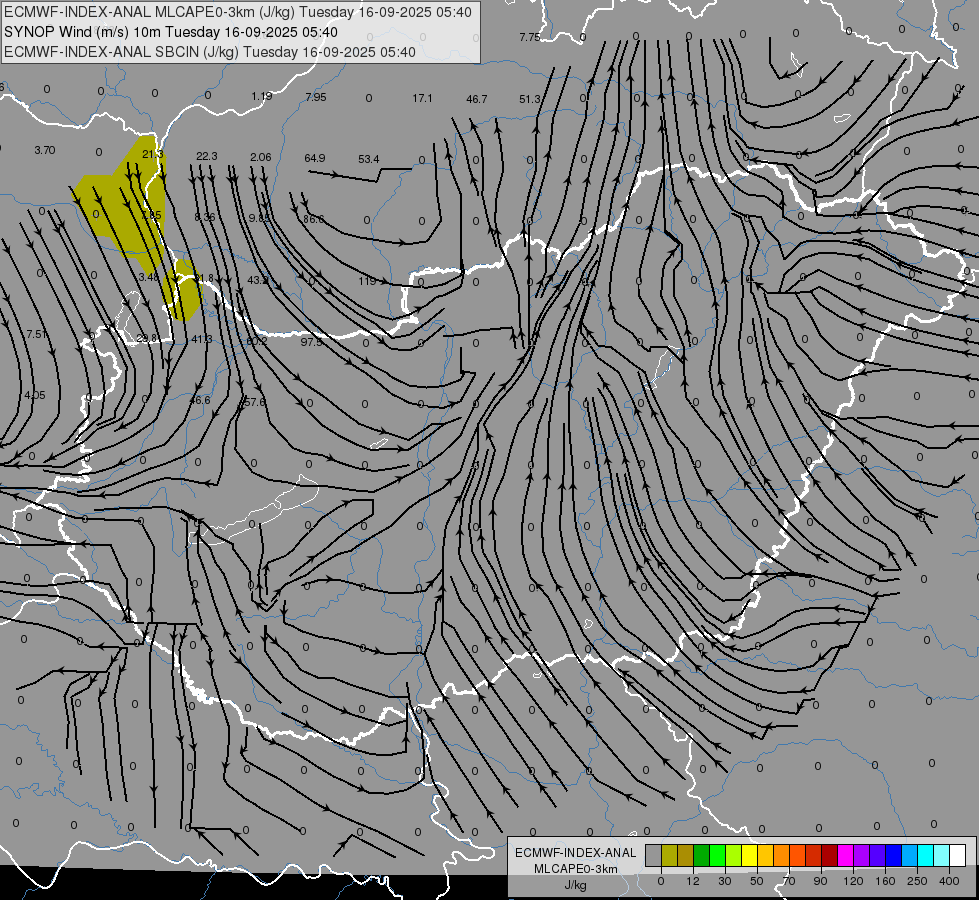Image resolution: width=979 pixels, height=900 pixels.
Task: Click the map value 41.3
Action: (x=202, y=339)
